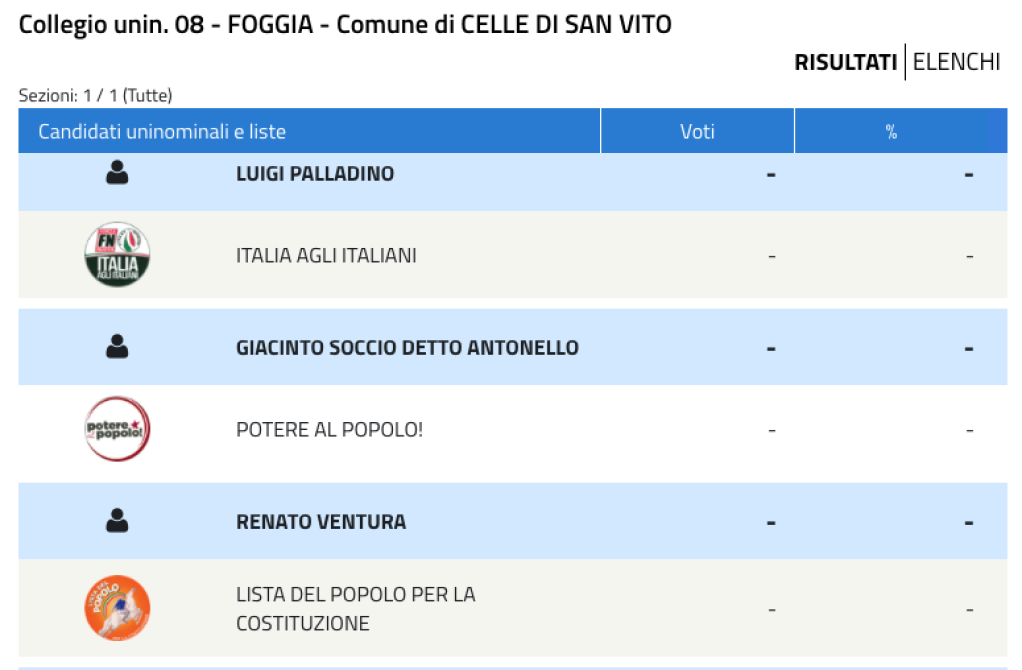Image resolution: width=1022 pixels, height=670 pixels.
Task: Select candidate name LUIGI PALLADINO
Action: click(x=315, y=174)
